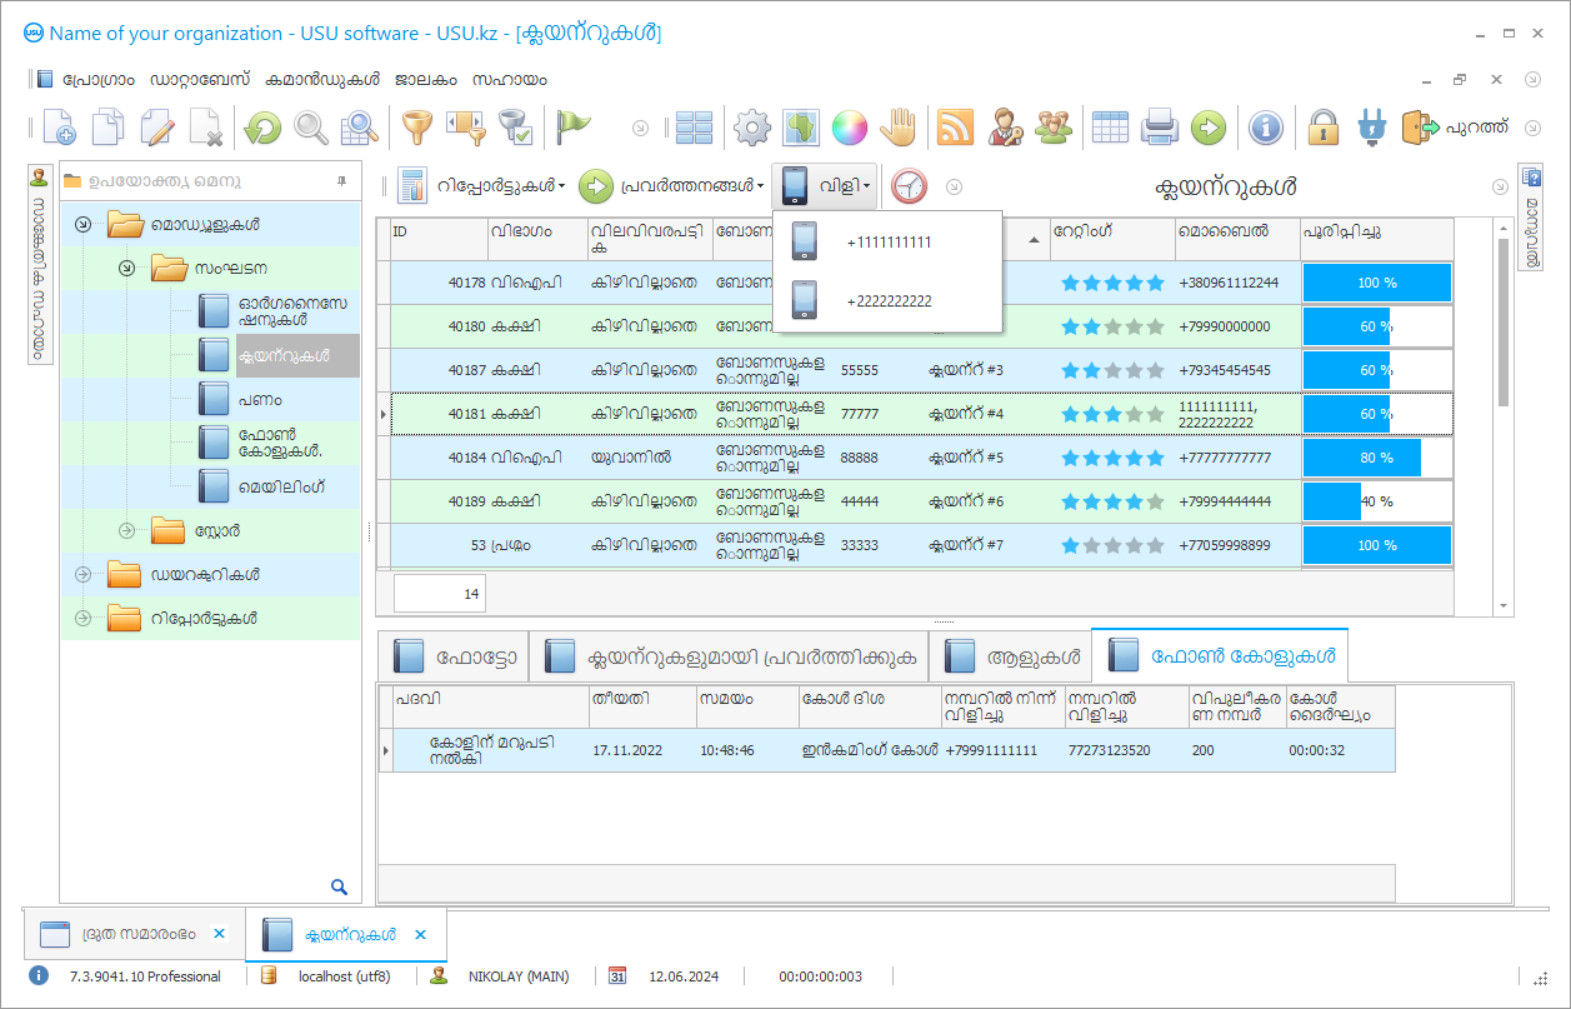This screenshot has height=1009, width=1571.
Task: Click the hand icon in toolbar
Action: pyautogui.click(x=899, y=128)
